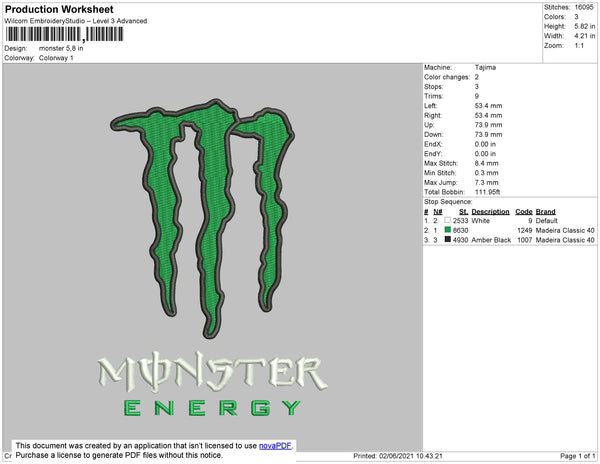This screenshot has width=600, height=464.
Task: Click the novaPDF link in the notice
Action: click(x=275, y=446)
